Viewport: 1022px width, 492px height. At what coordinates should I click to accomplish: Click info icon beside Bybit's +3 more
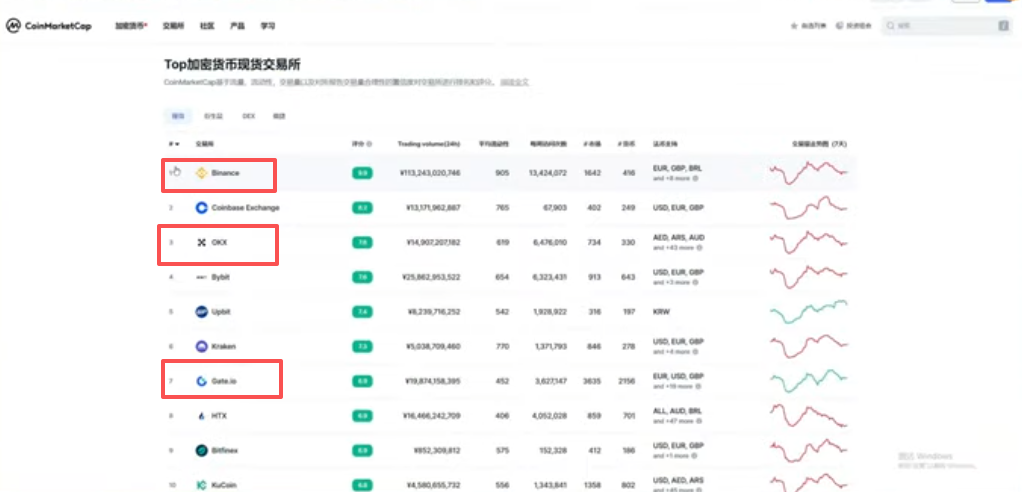coord(695,282)
